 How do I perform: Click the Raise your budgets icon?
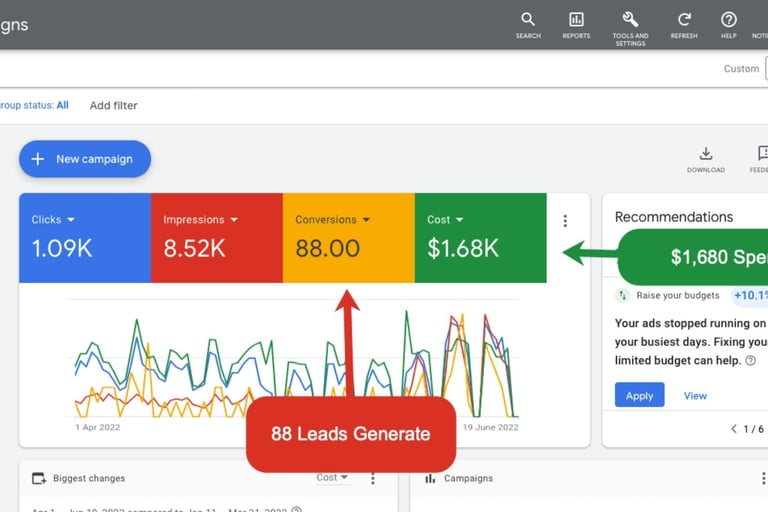coord(623,295)
